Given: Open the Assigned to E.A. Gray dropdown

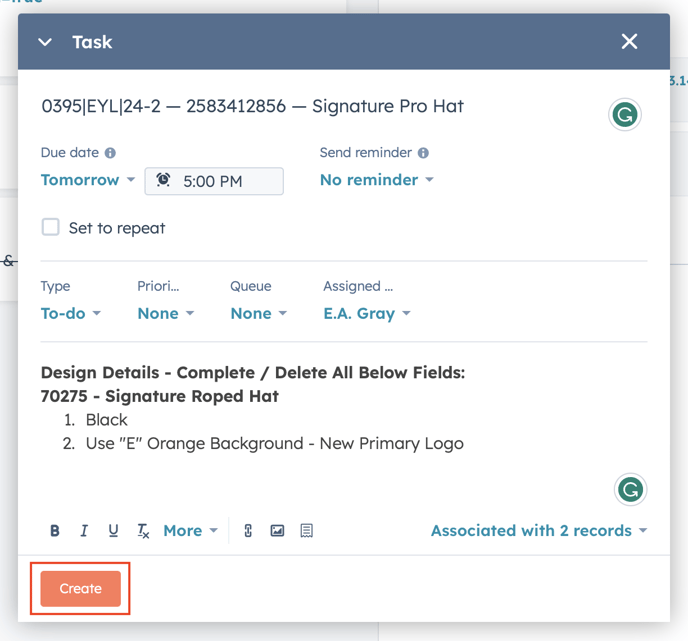Looking at the screenshot, I should [366, 313].
